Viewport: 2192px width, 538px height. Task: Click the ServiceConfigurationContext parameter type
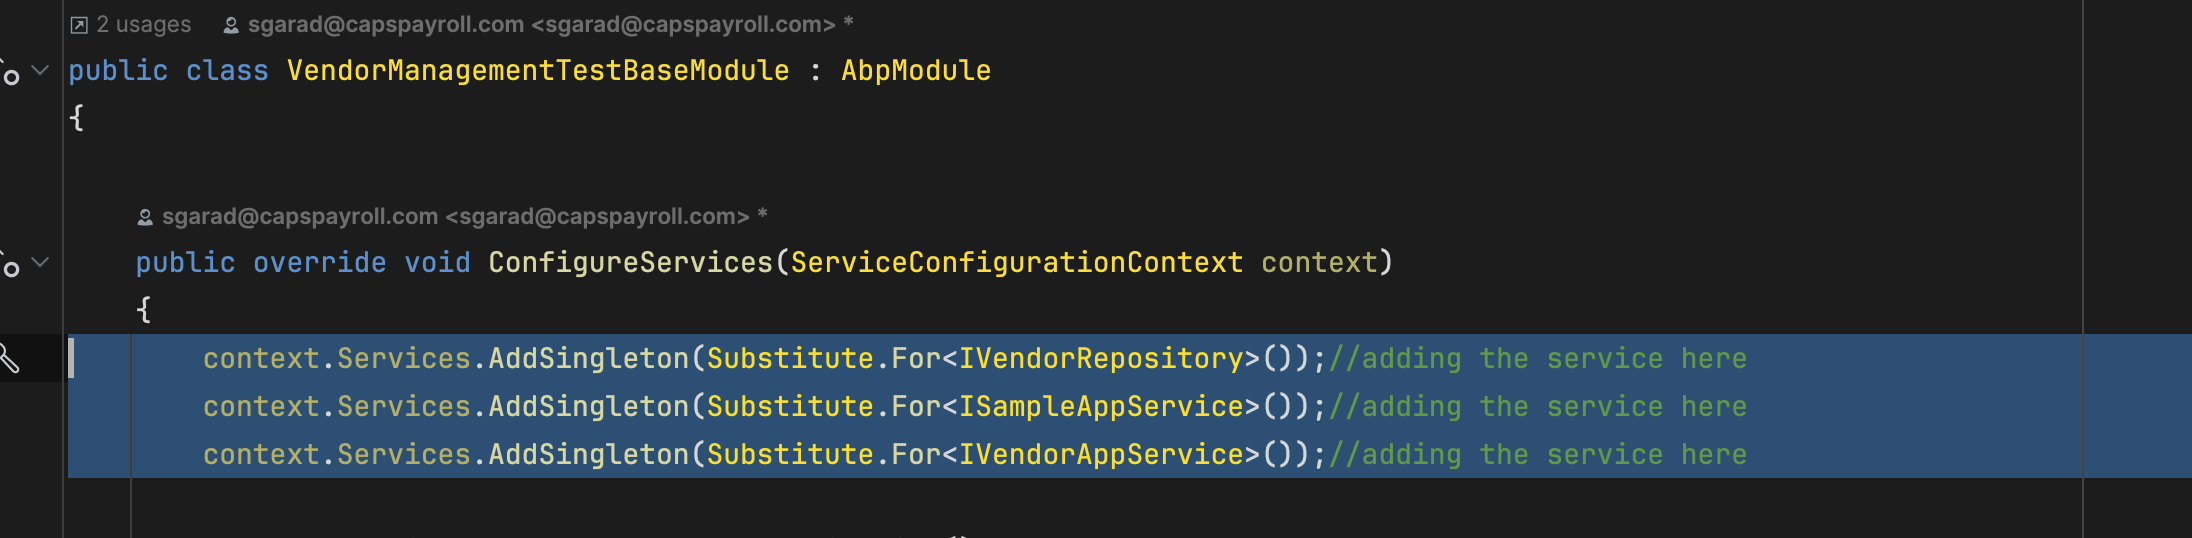click(1016, 263)
